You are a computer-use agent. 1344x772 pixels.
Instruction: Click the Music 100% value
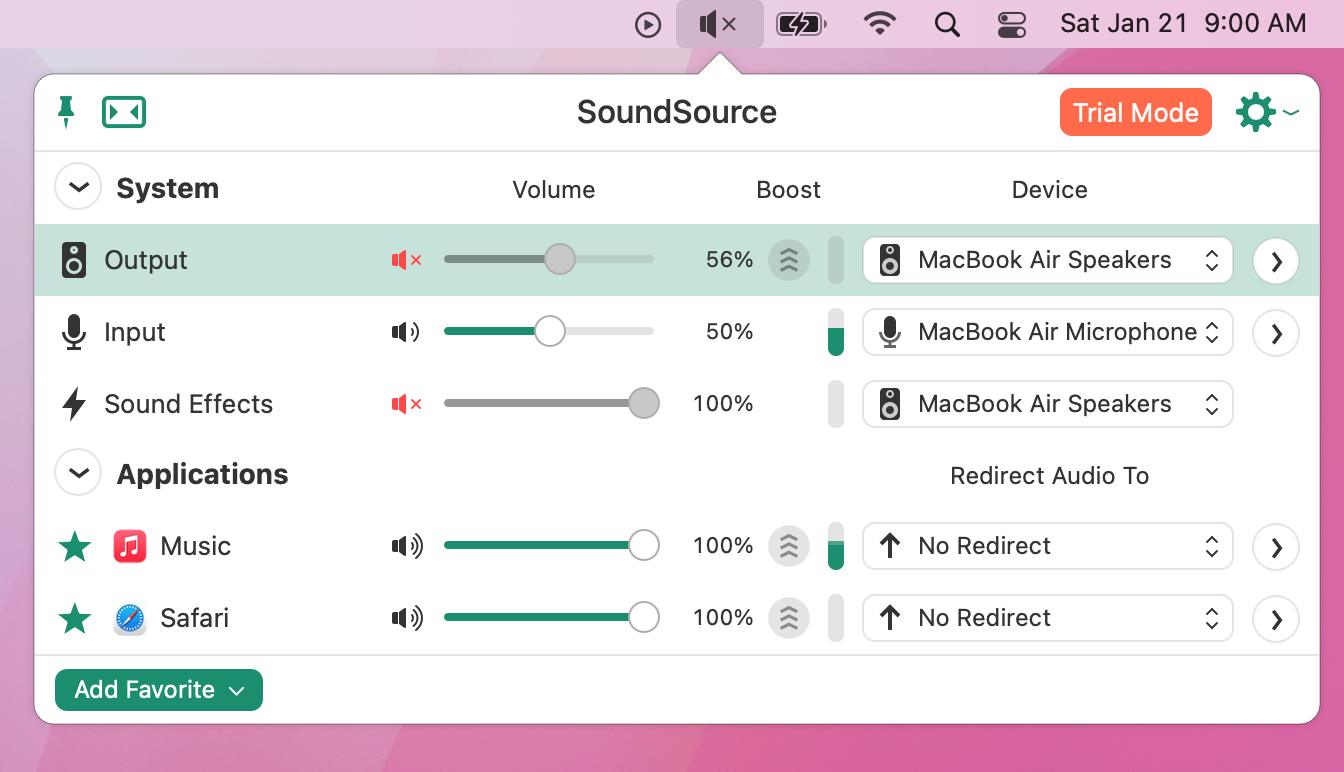[x=723, y=546]
